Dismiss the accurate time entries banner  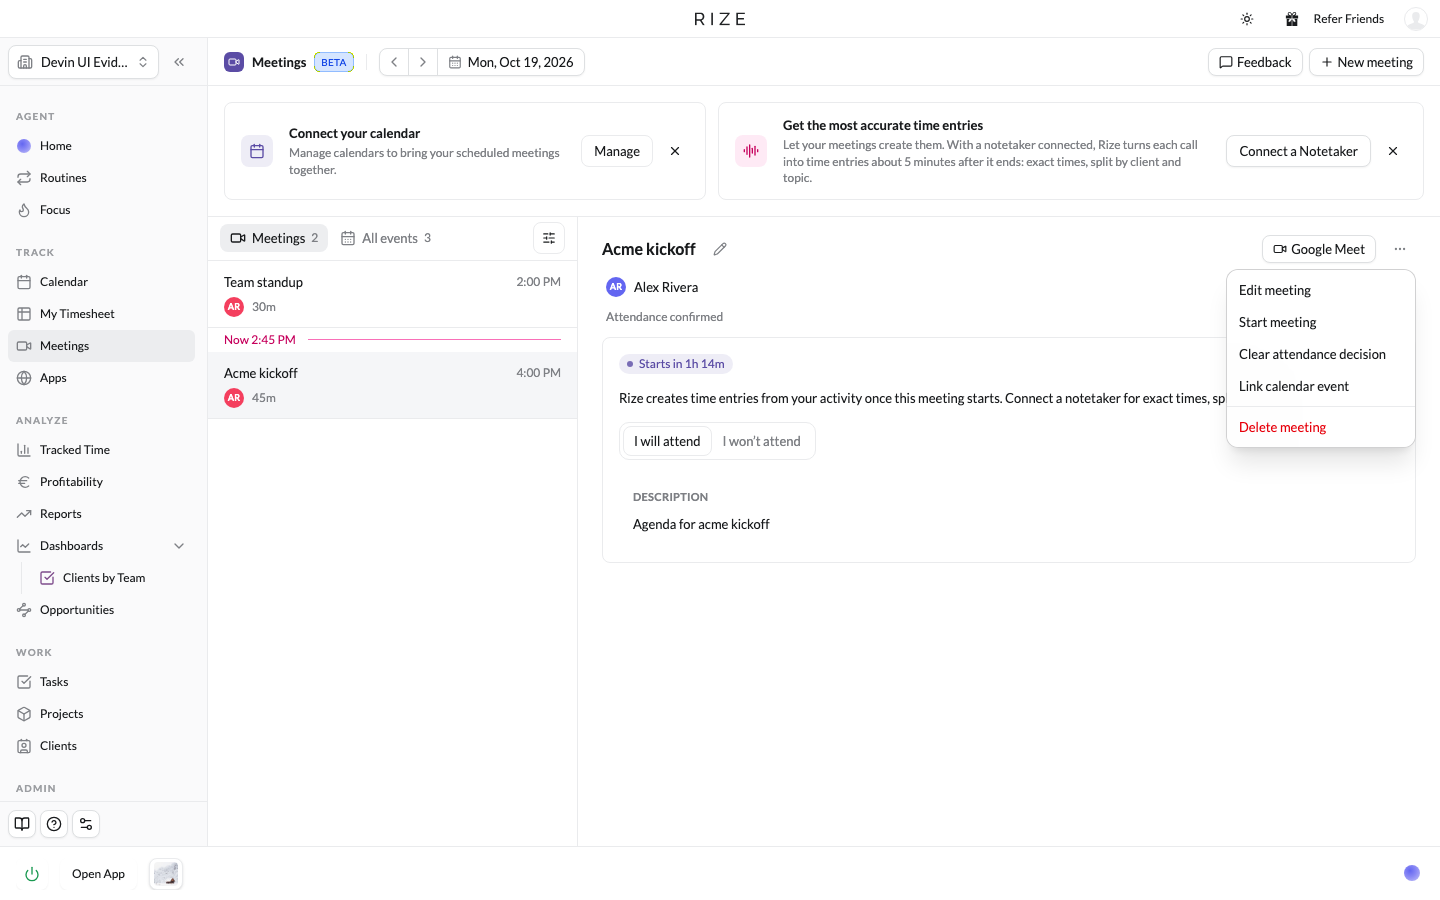(x=1393, y=151)
